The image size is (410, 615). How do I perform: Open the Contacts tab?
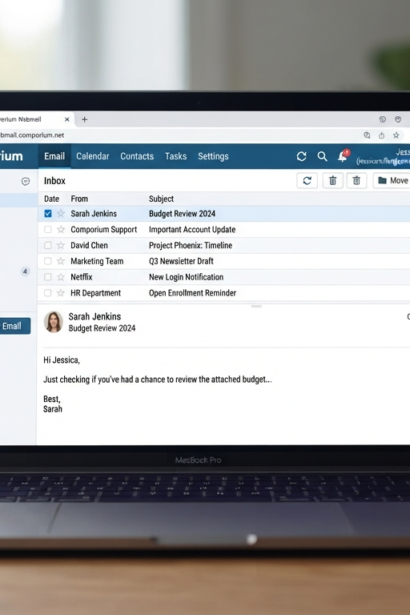pos(137,156)
